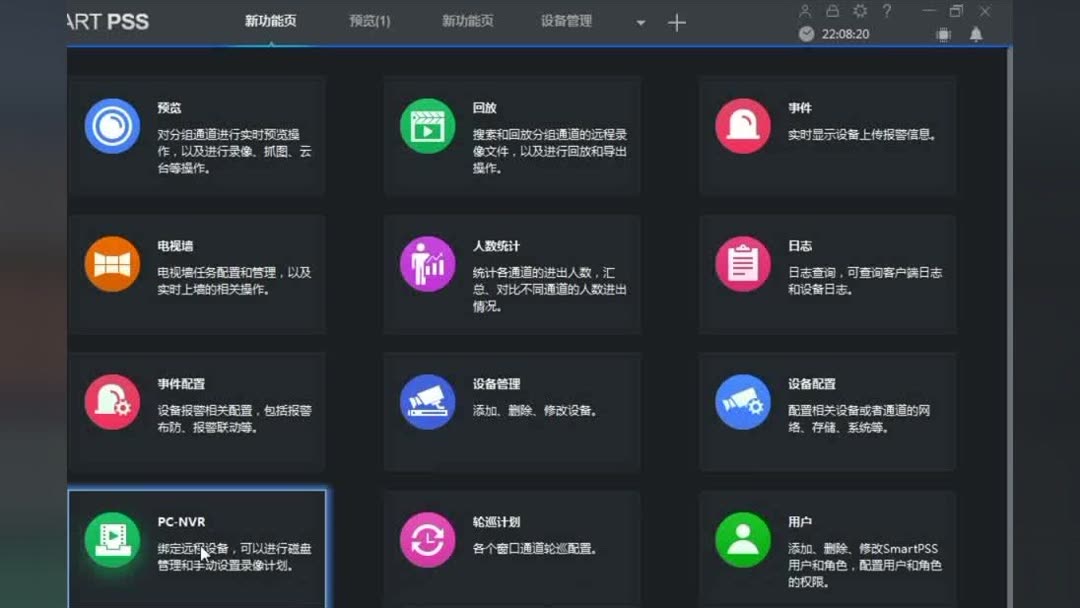Click the user account icon

click(x=805, y=11)
